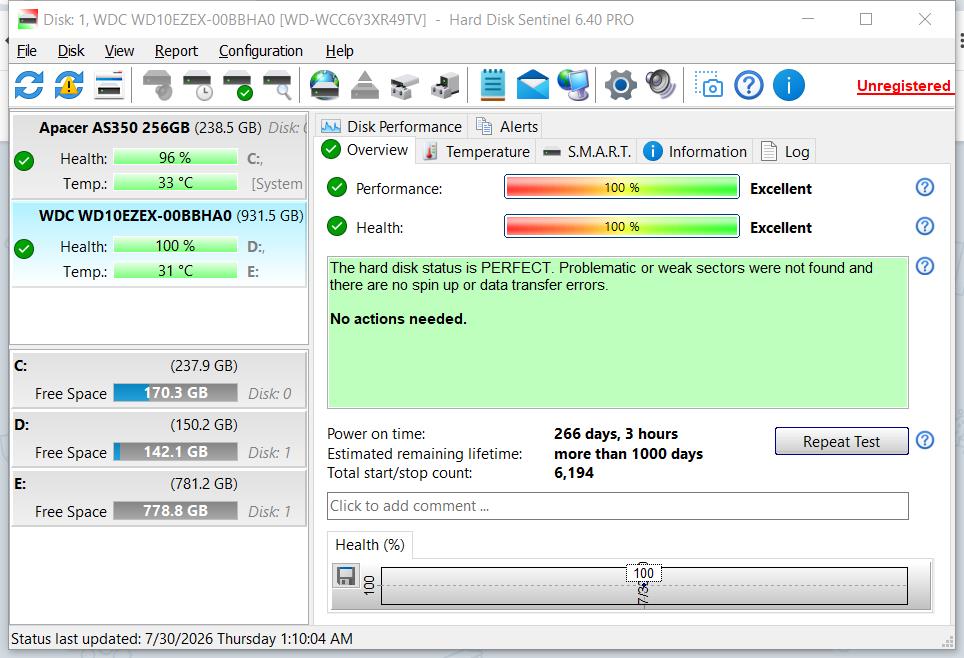
Task: Select the WDC WD10EZEX-00BBHA0 disk entry
Action: pos(159,244)
